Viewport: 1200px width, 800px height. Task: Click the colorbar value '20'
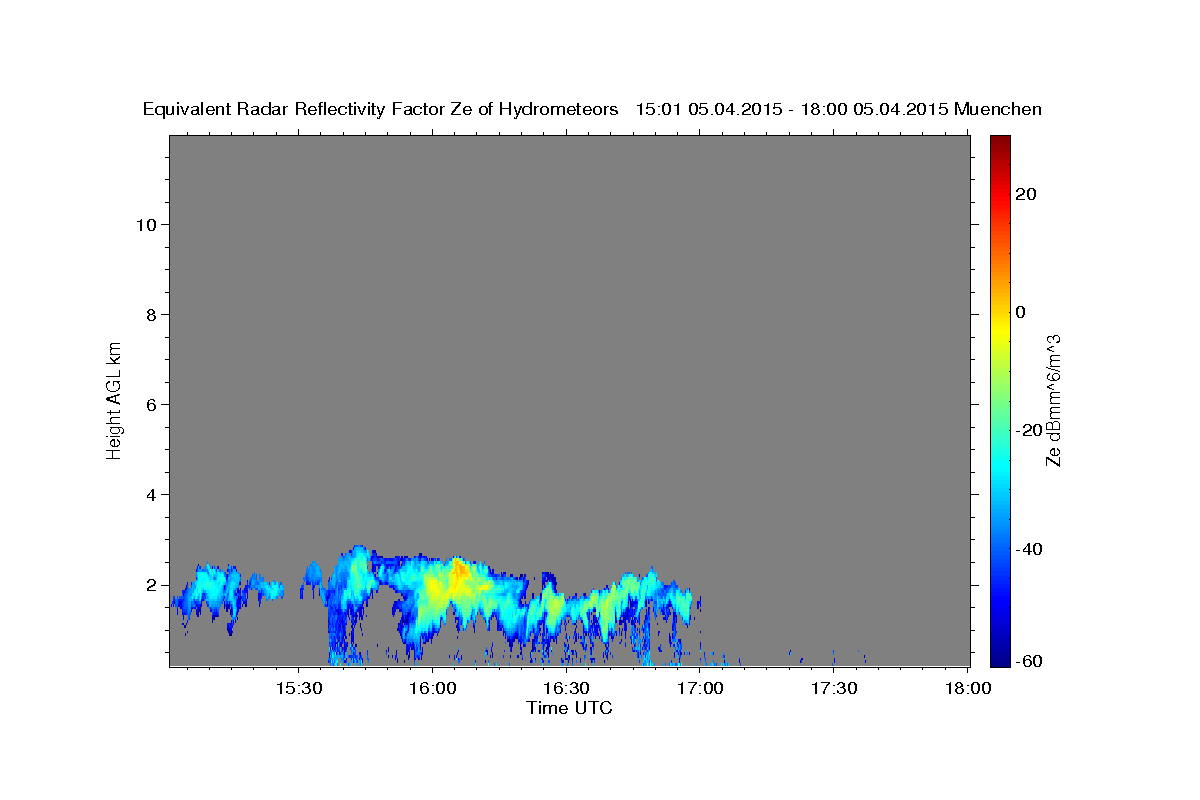point(1025,194)
